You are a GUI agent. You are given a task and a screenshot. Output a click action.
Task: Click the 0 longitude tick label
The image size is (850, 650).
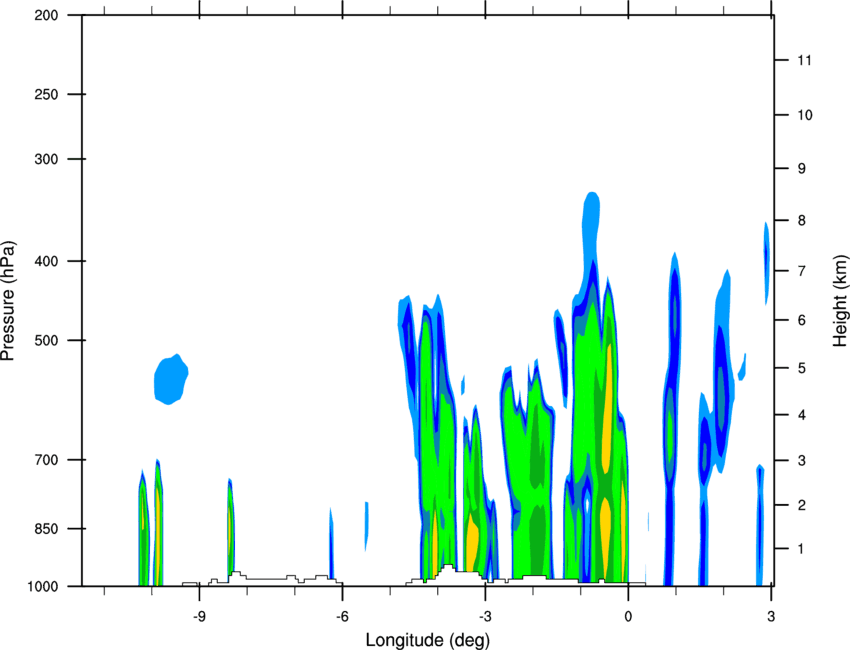[628, 617]
